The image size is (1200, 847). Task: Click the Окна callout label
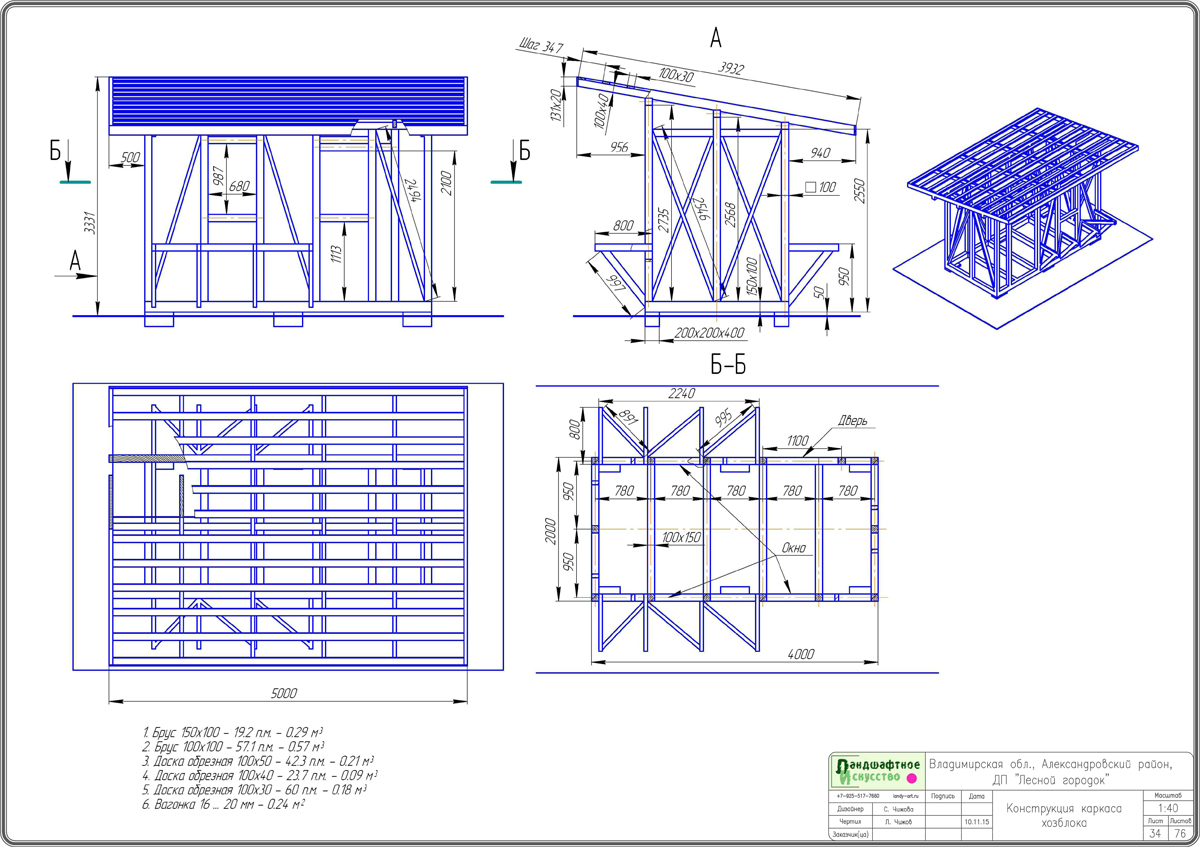coord(795,548)
